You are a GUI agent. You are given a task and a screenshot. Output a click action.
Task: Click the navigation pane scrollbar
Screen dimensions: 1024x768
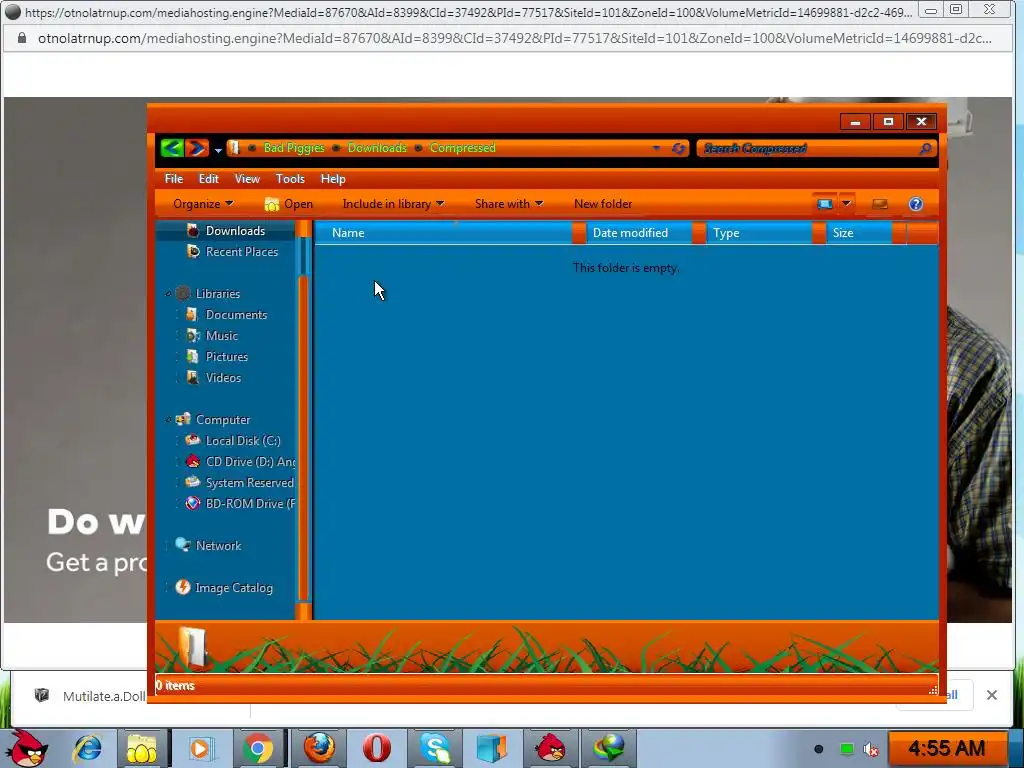pos(303,421)
